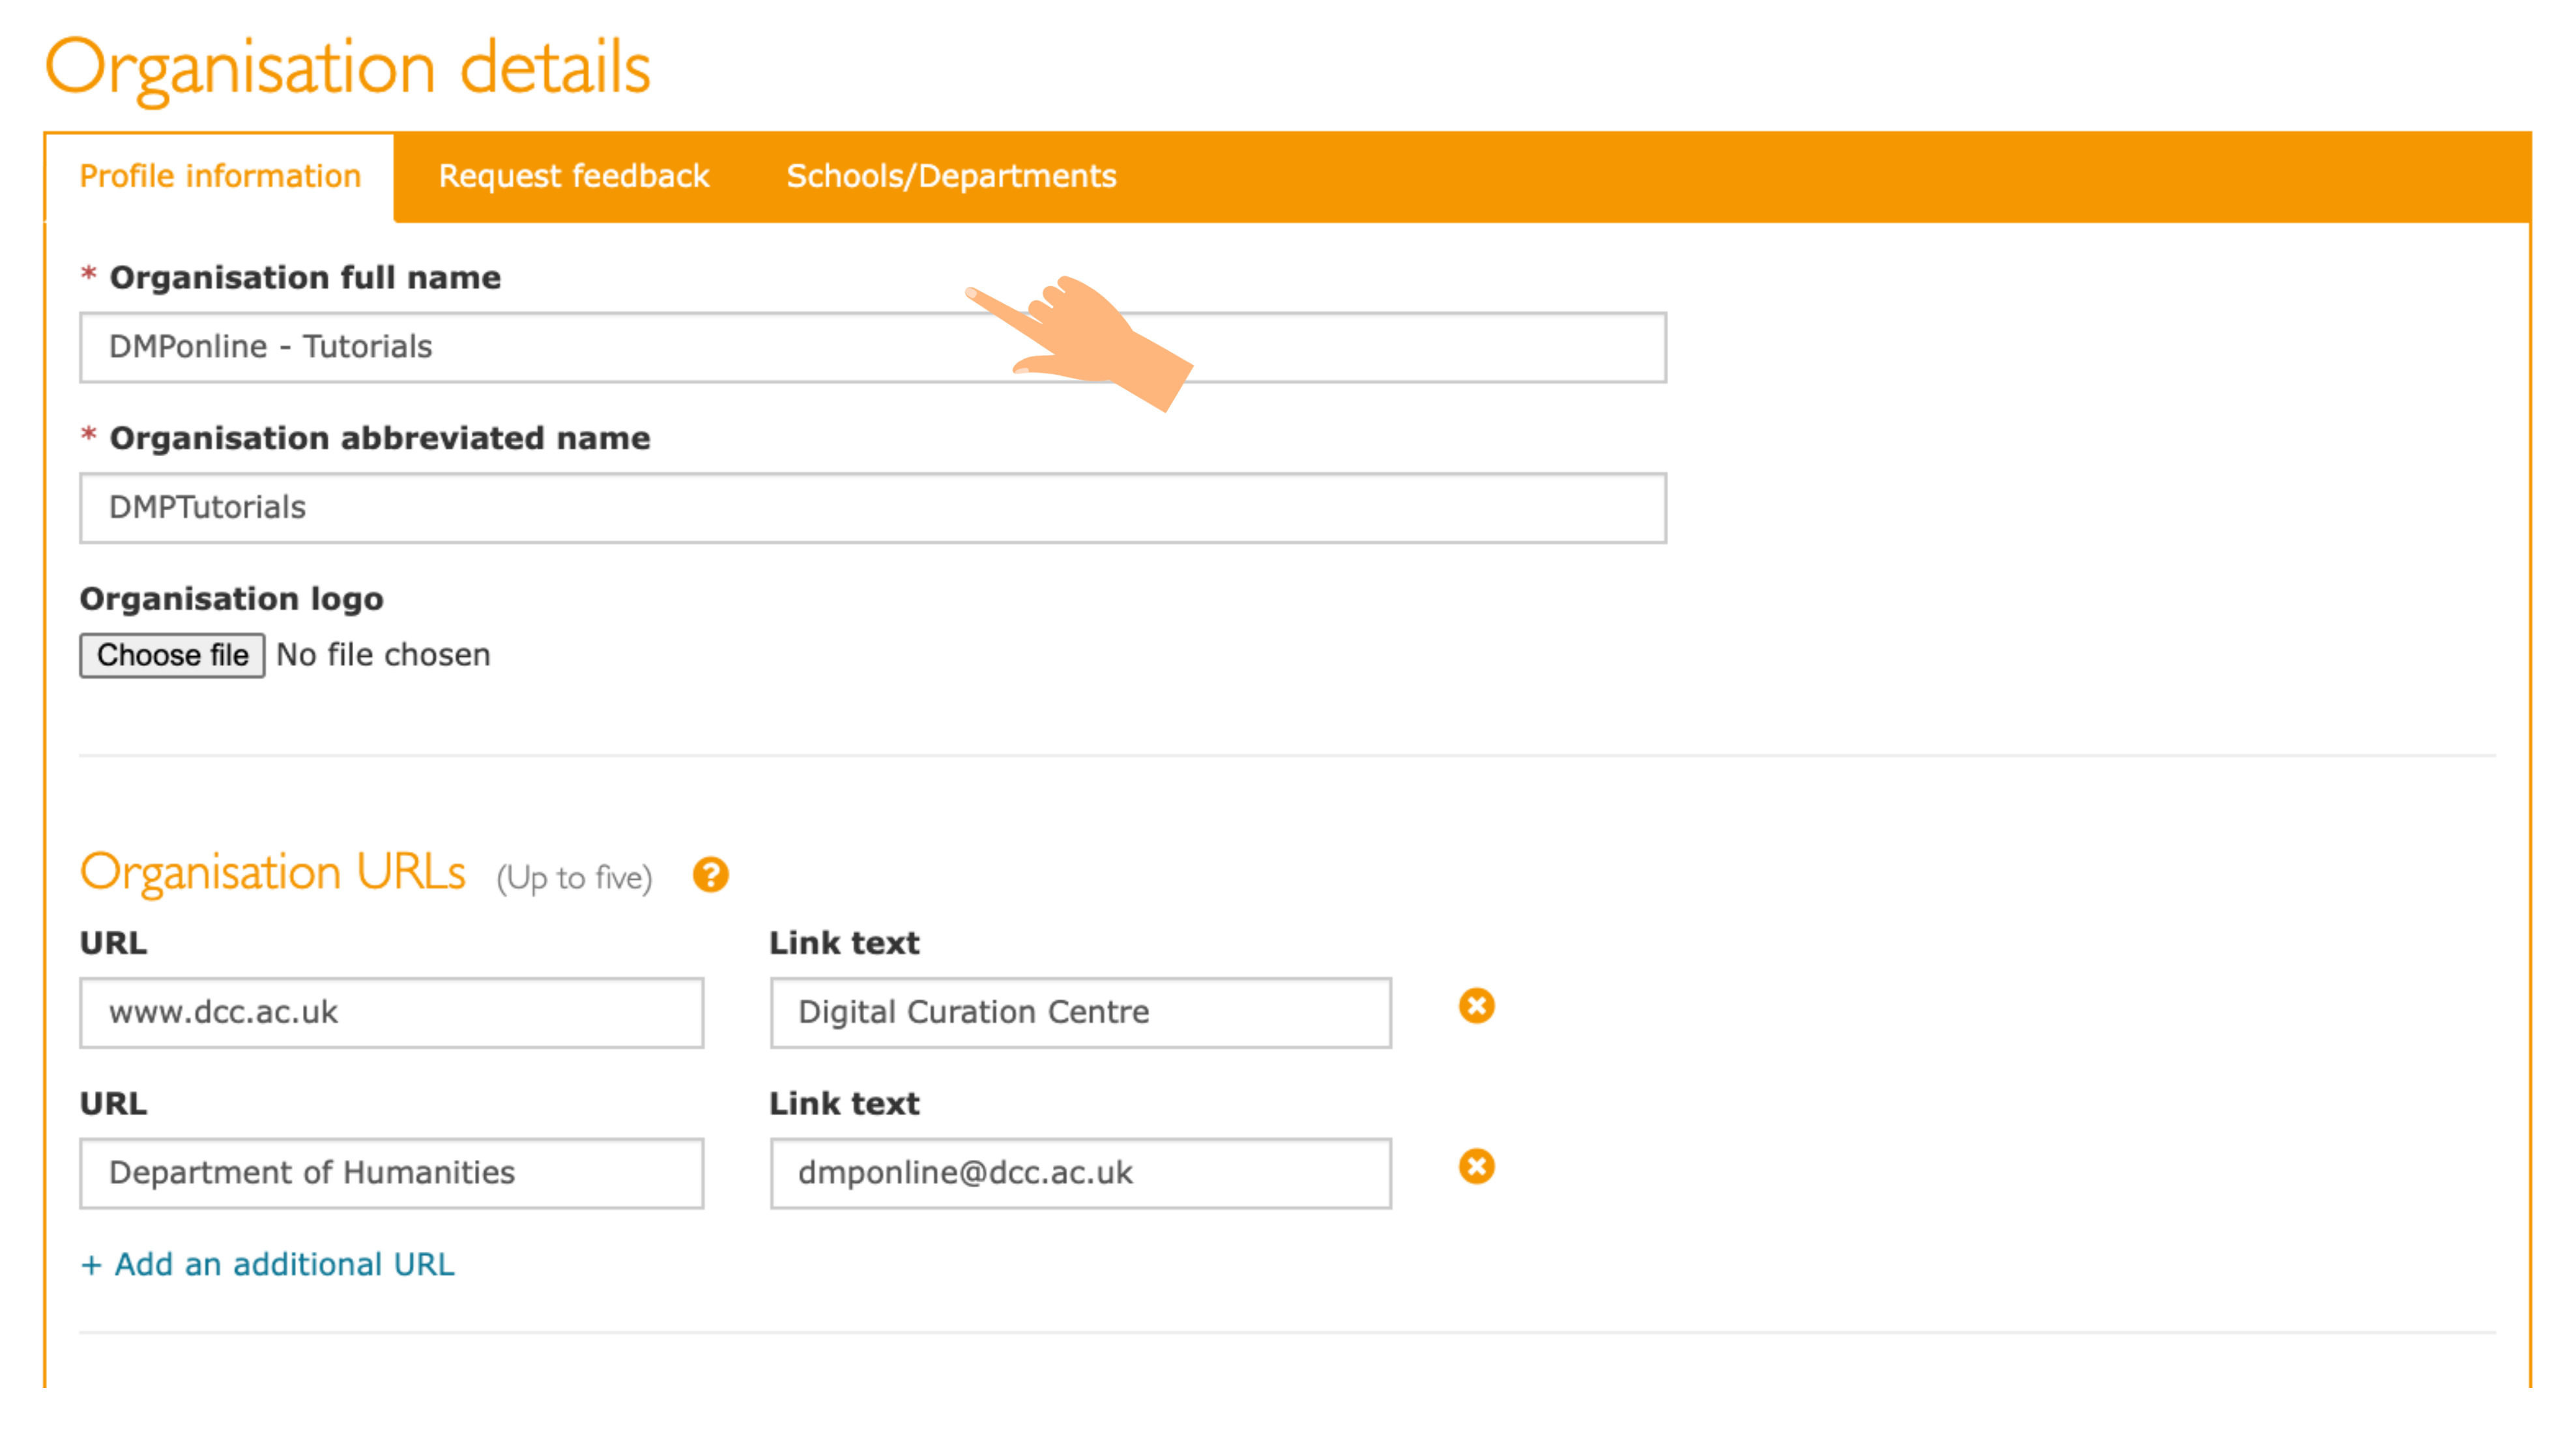The image size is (2576, 1446).
Task: Click the Organisation URLs section heading
Action: [272, 873]
